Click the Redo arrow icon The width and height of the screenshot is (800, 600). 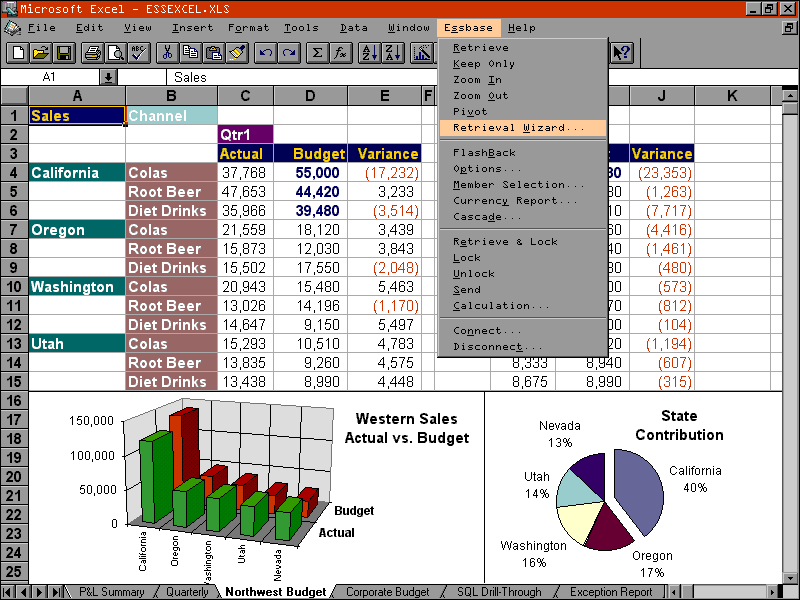289,53
